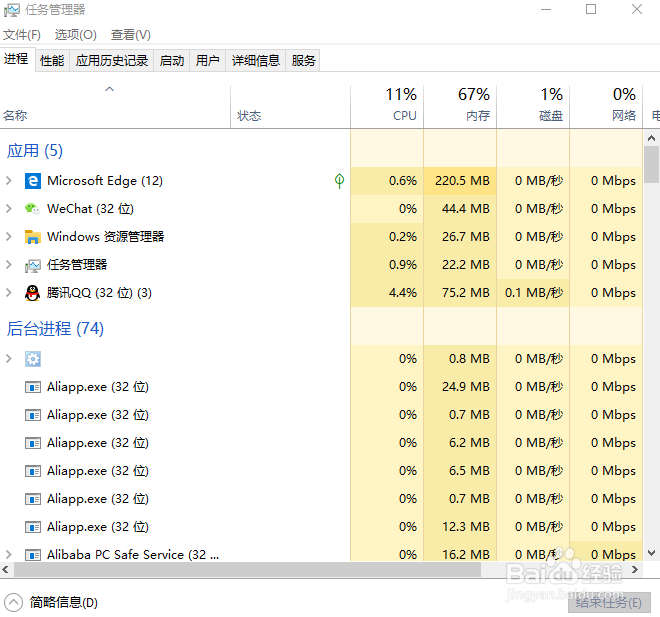Expand the Windows 资源管理器 process group
660x617 pixels.
click(x=8, y=237)
